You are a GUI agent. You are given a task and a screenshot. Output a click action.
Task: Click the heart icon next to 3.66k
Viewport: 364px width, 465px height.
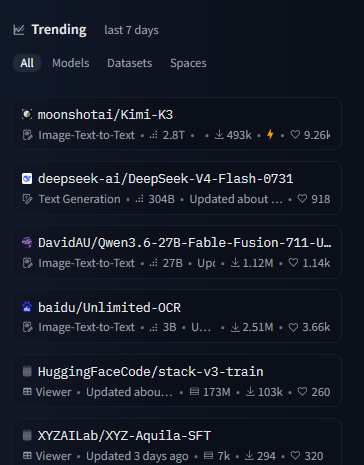[293, 327]
